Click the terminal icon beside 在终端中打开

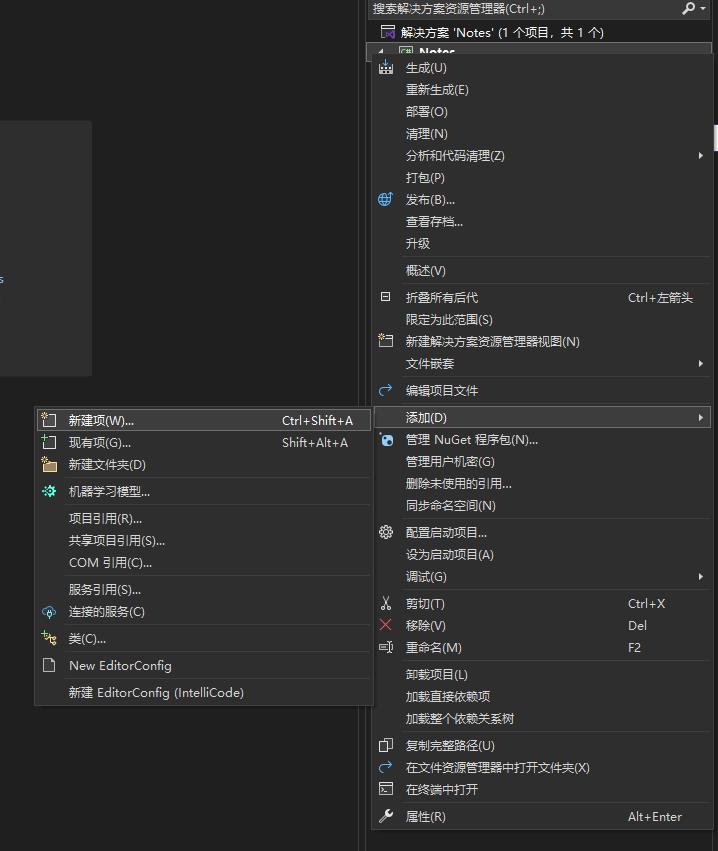[386, 789]
